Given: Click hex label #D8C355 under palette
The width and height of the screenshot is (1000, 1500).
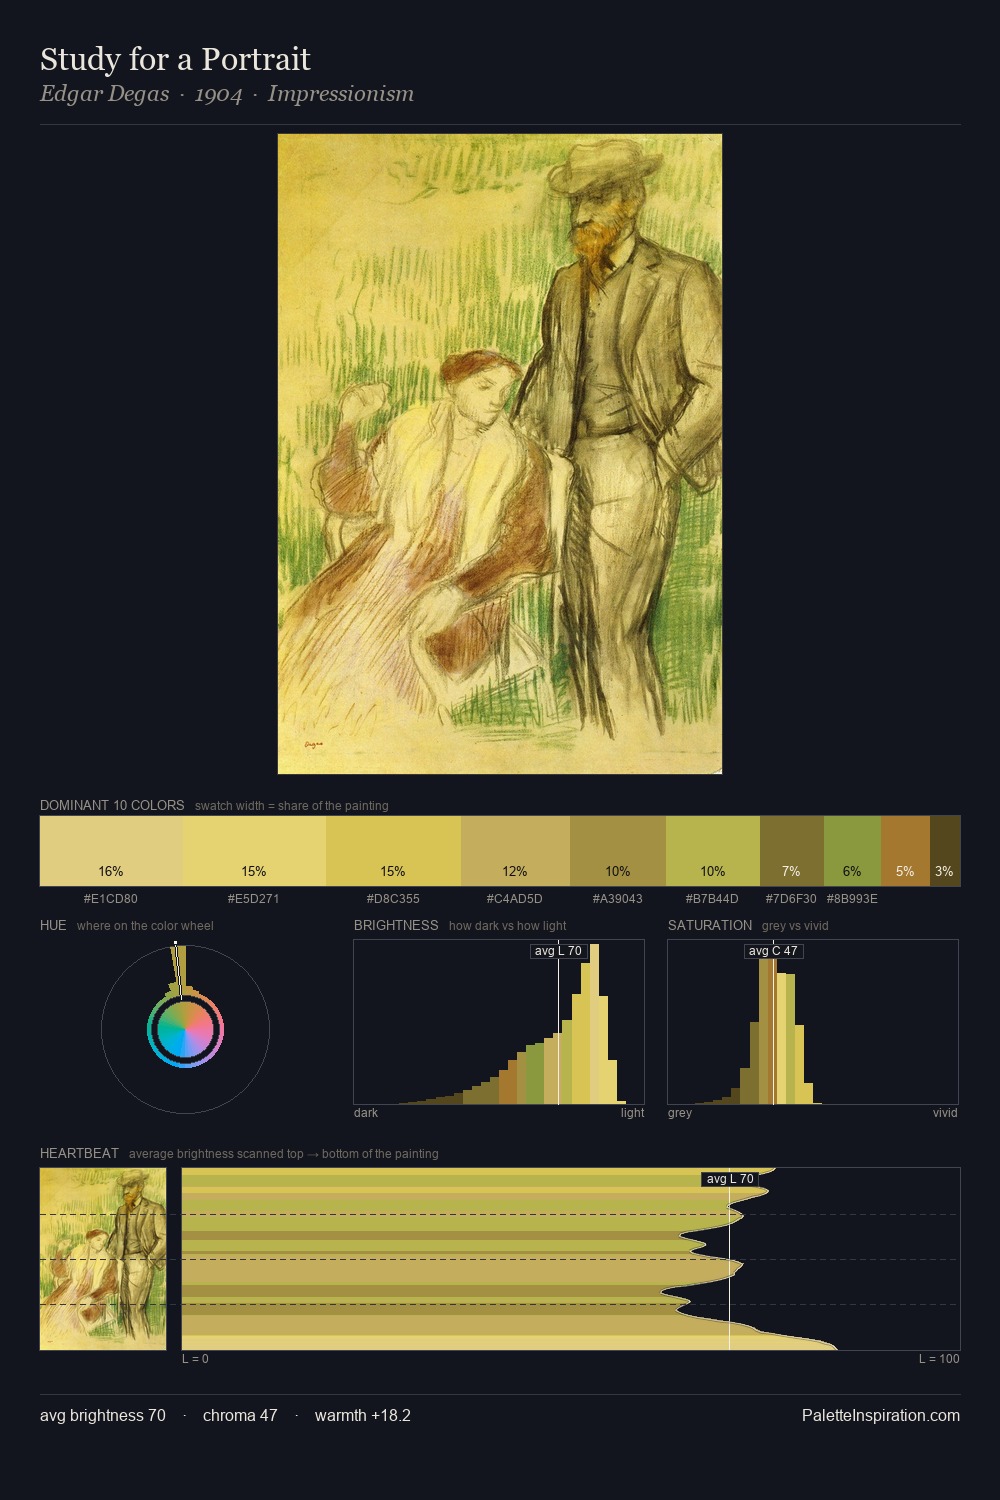Looking at the screenshot, I should point(393,899).
